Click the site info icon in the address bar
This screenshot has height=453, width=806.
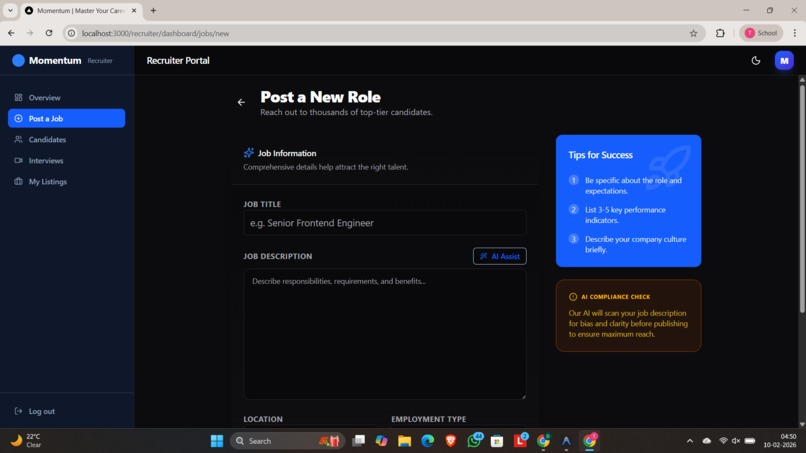click(71, 33)
